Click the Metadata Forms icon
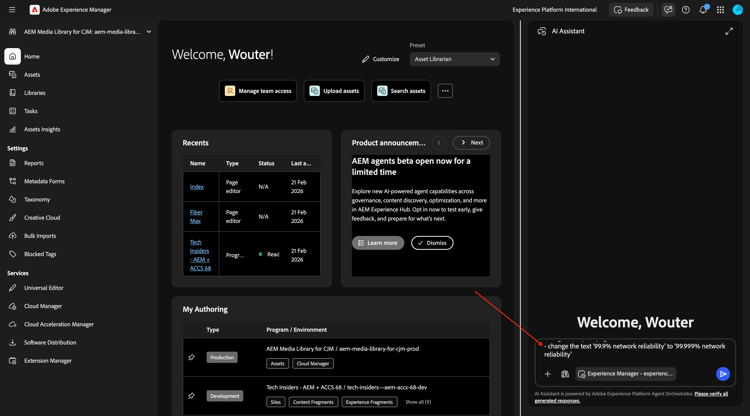The height and width of the screenshot is (416, 750). coord(12,181)
